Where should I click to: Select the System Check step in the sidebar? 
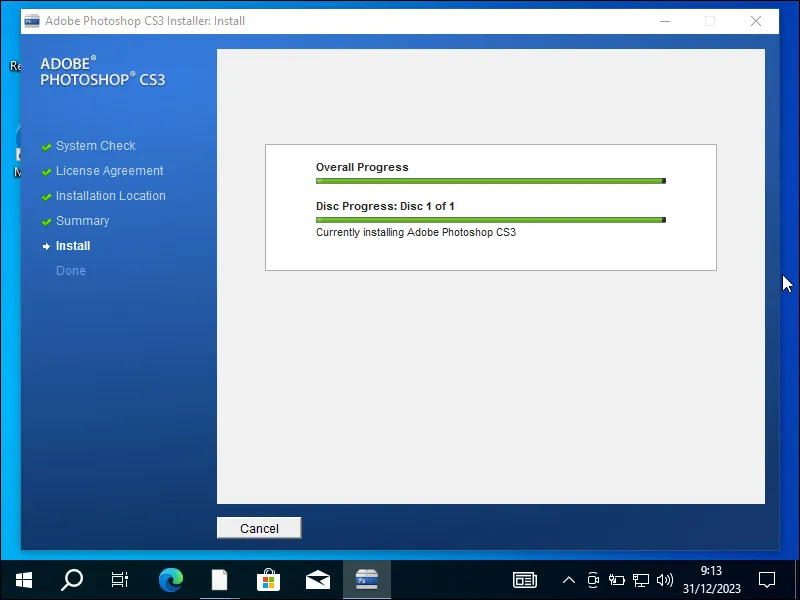95,146
